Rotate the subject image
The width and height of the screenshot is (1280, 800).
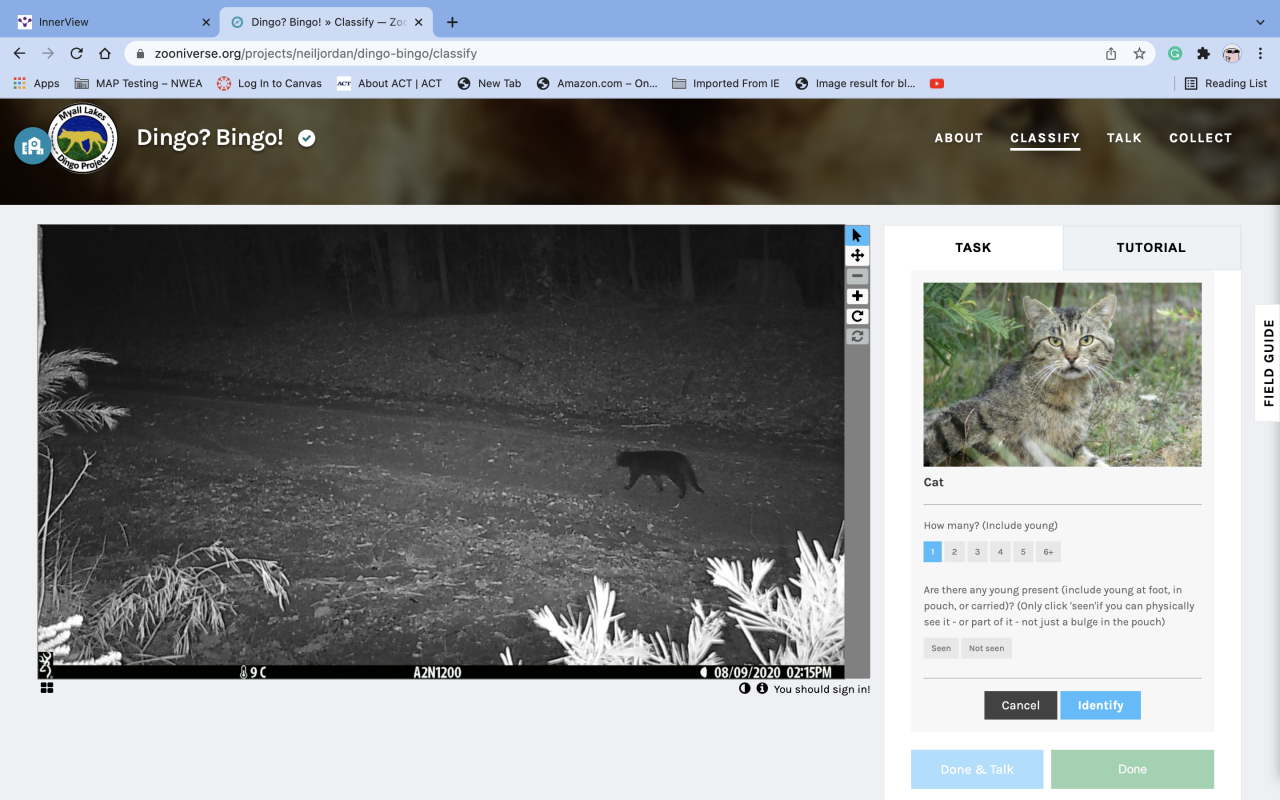(x=857, y=316)
